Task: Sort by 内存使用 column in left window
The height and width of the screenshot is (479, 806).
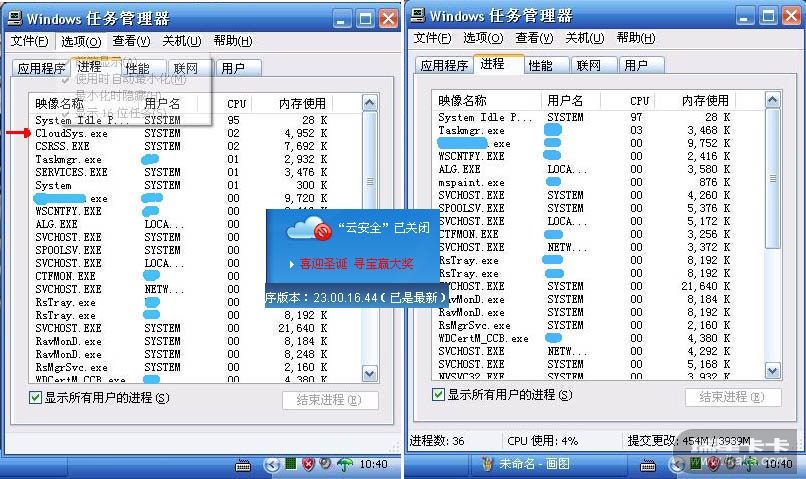Action: [x=292, y=104]
